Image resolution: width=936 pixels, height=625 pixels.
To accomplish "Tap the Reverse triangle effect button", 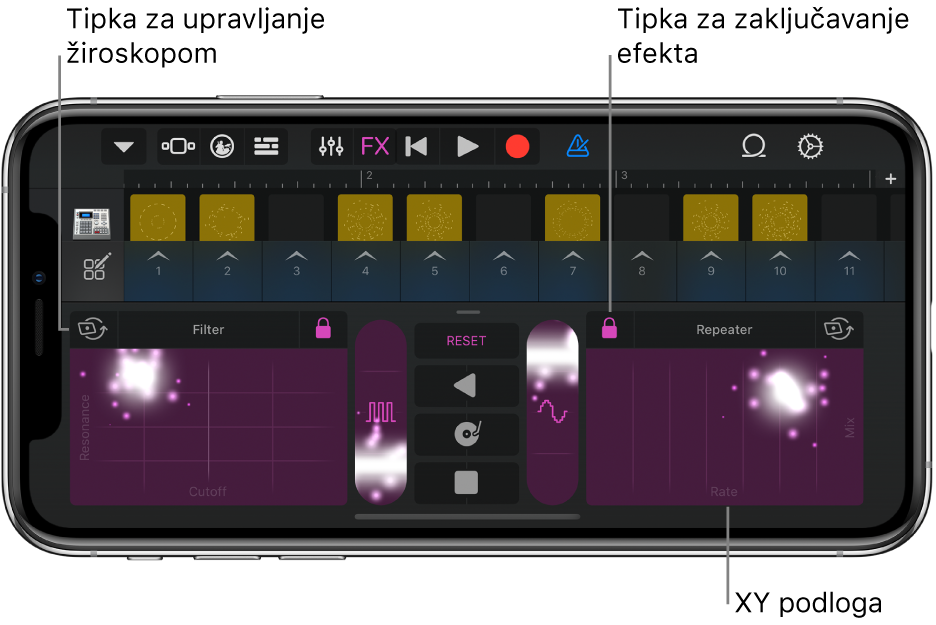I will pos(466,386).
